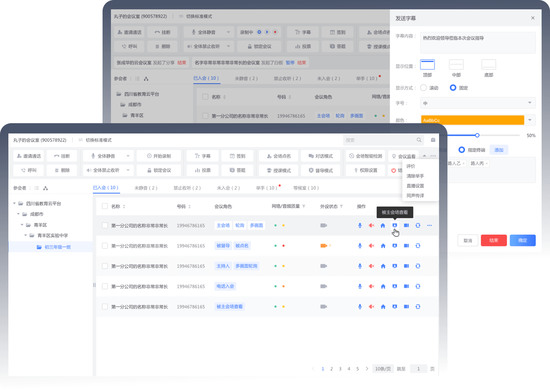The width and height of the screenshot is (550, 392).
Task: Select 固定 radio in 发送字幕 panel
Action: (453, 88)
